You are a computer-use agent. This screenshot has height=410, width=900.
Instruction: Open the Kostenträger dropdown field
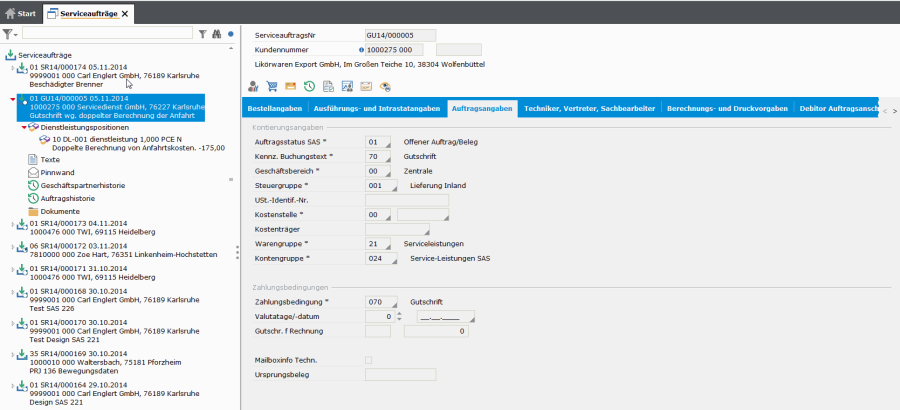[x=397, y=230]
